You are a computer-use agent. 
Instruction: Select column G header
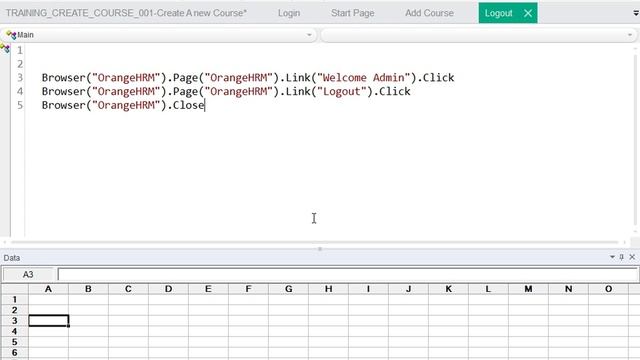pyautogui.click(x=289, y=289)
